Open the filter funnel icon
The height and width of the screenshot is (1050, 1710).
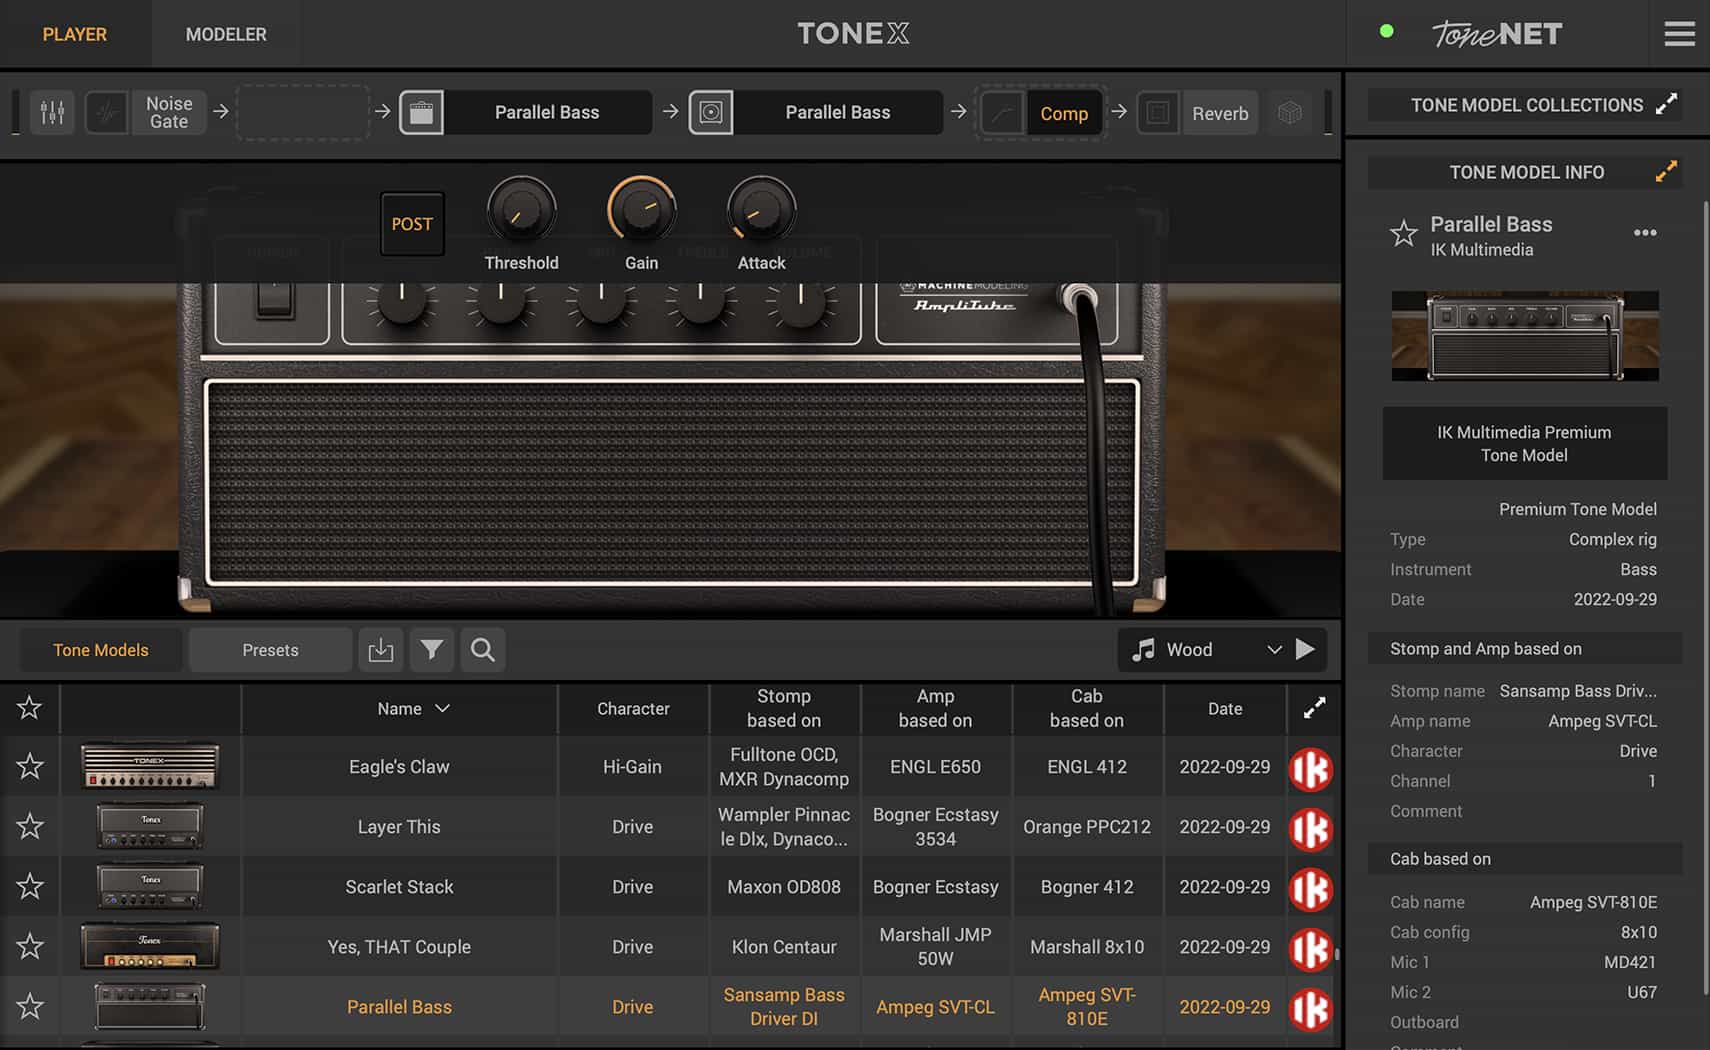432,650
